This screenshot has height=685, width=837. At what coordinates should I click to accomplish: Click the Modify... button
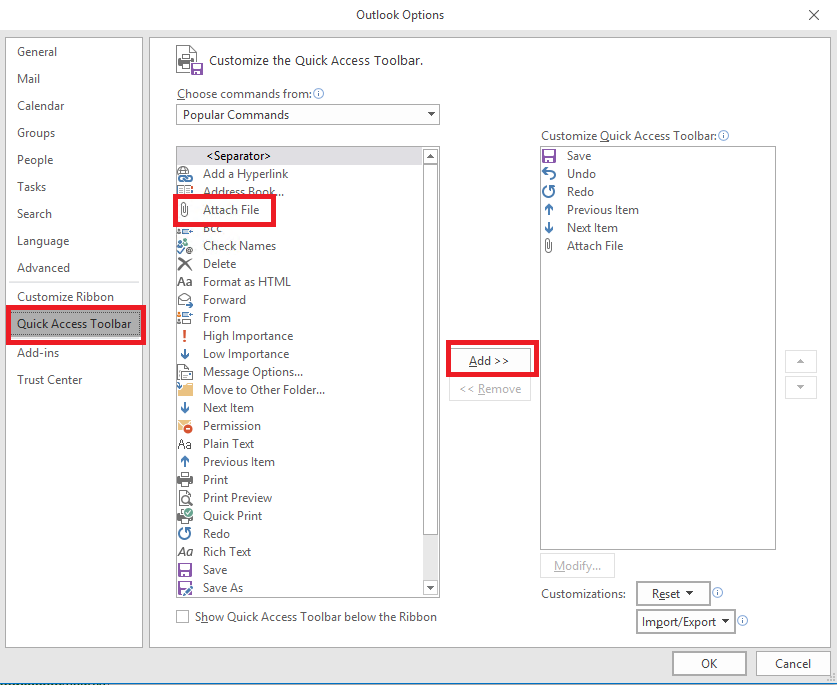[x=577, y=566]
